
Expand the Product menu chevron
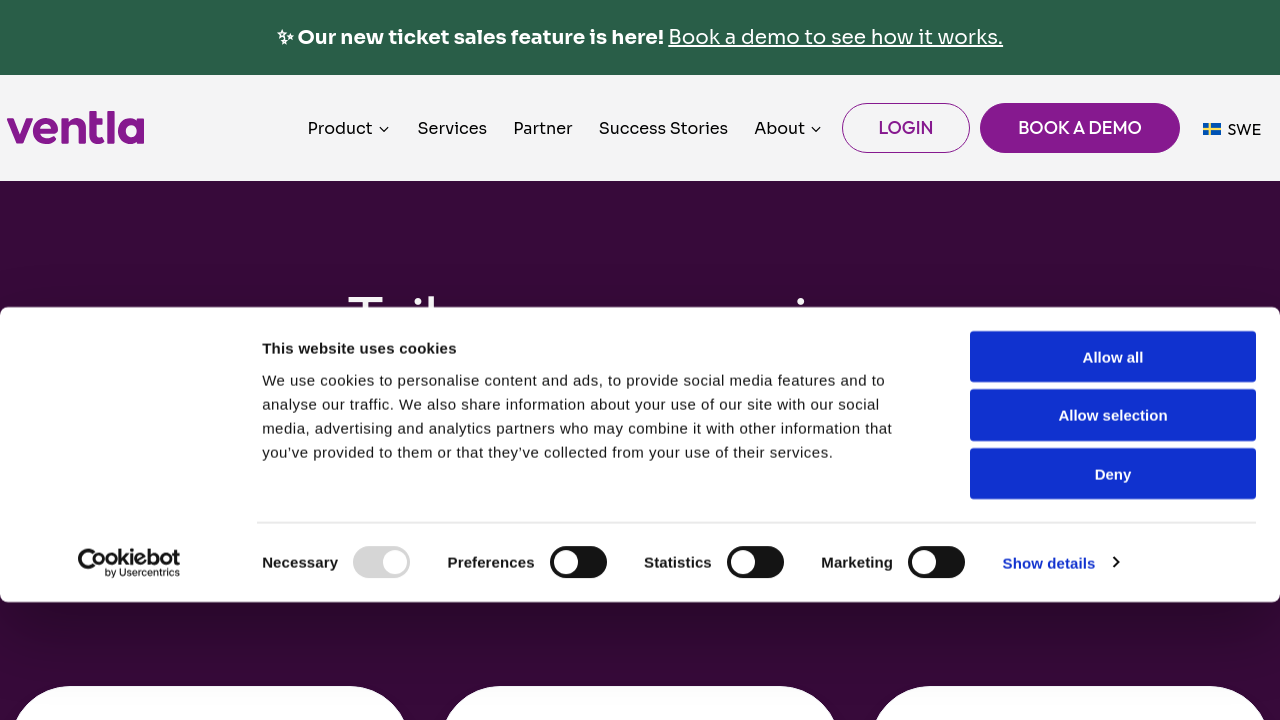(x=384, y=129)
